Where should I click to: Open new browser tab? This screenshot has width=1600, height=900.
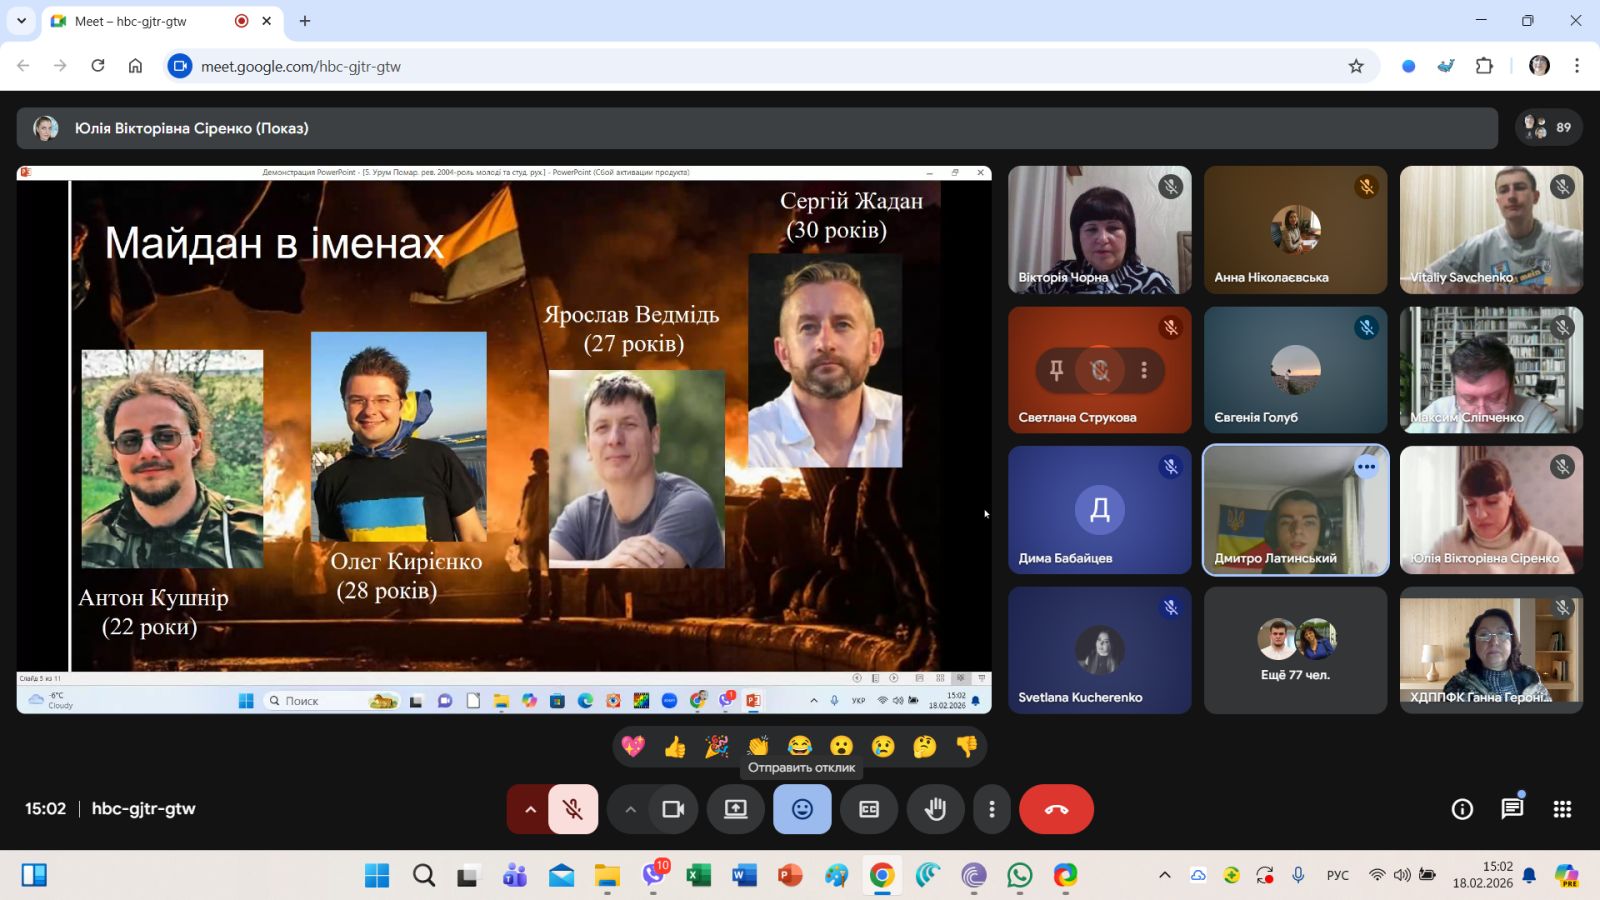(305, 21)
